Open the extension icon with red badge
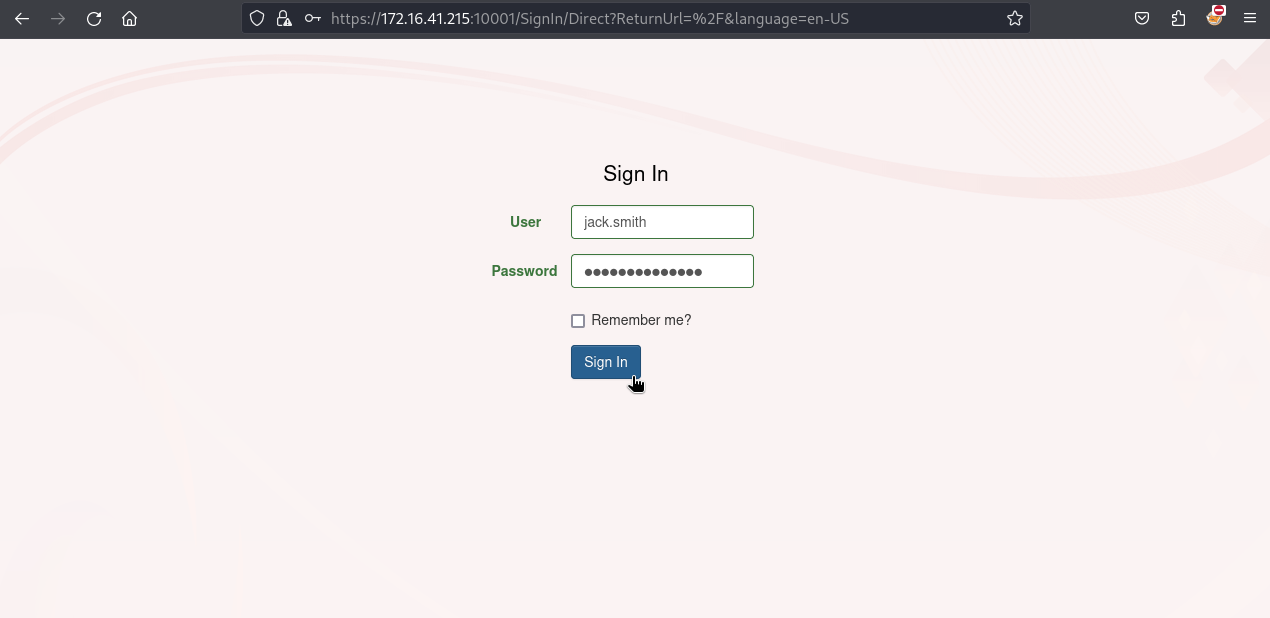Image resolution: width=1270 pixels, height=618 pixels. point(1215,16)
